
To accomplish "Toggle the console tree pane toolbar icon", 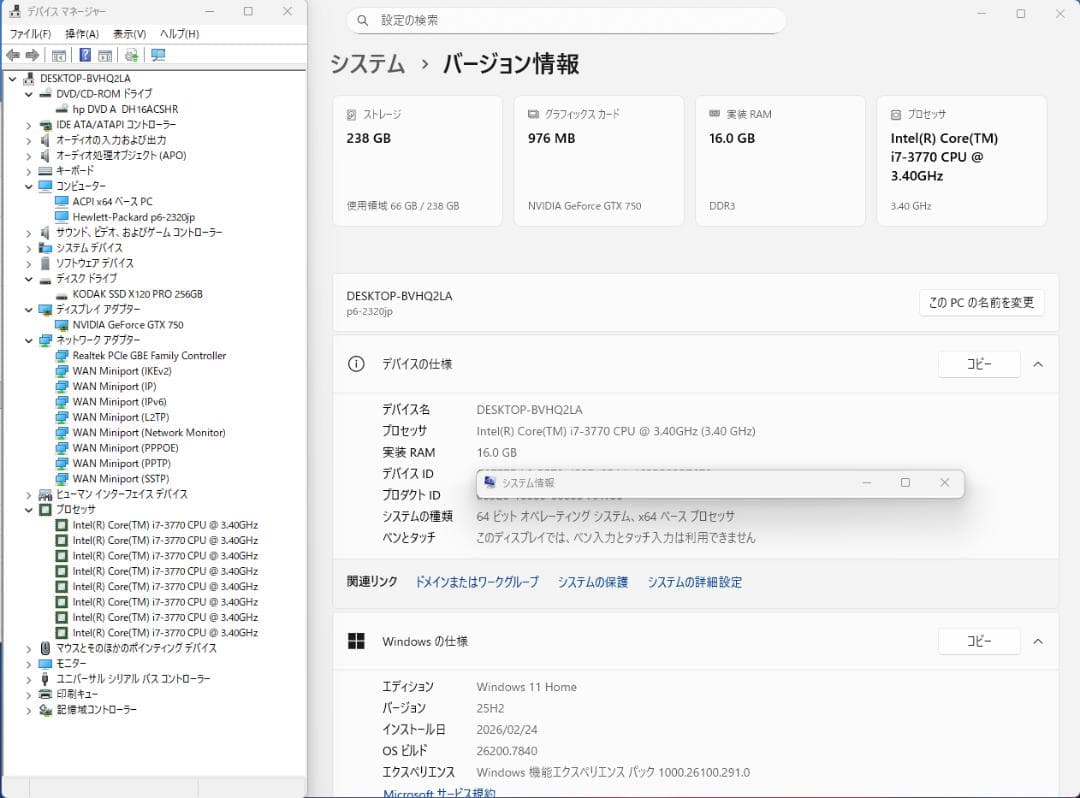I will tap(59, 55).
